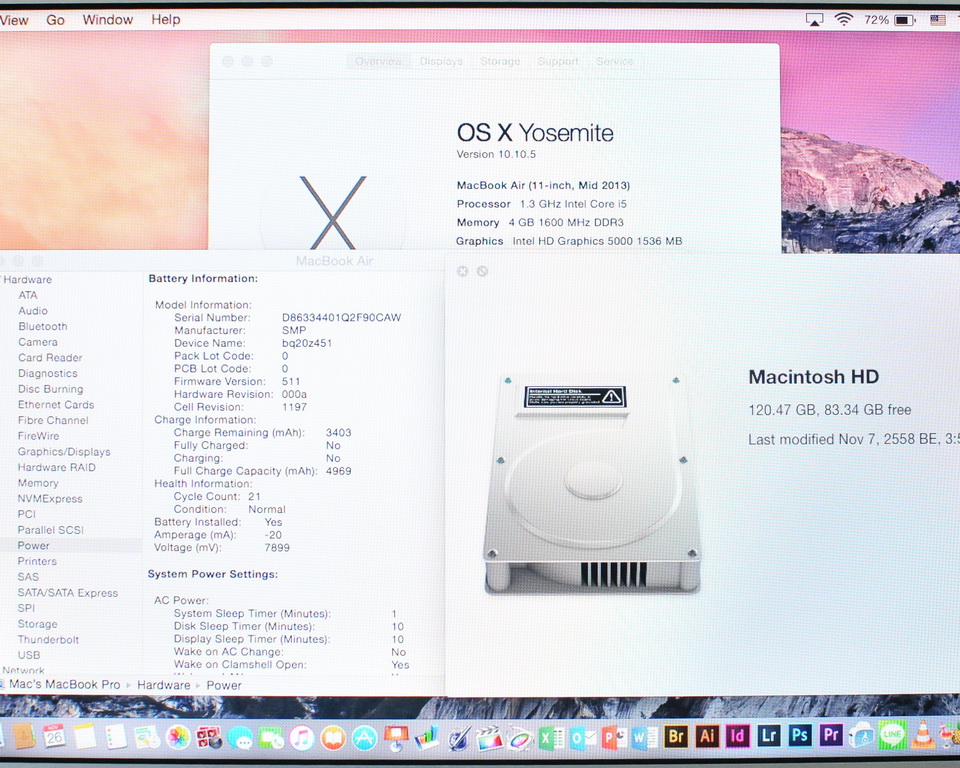Image resolution: width=960 pixels, height=768 pixels.
Task: Select the Overview tab in About This Mac
Action: tap(378, 61)
